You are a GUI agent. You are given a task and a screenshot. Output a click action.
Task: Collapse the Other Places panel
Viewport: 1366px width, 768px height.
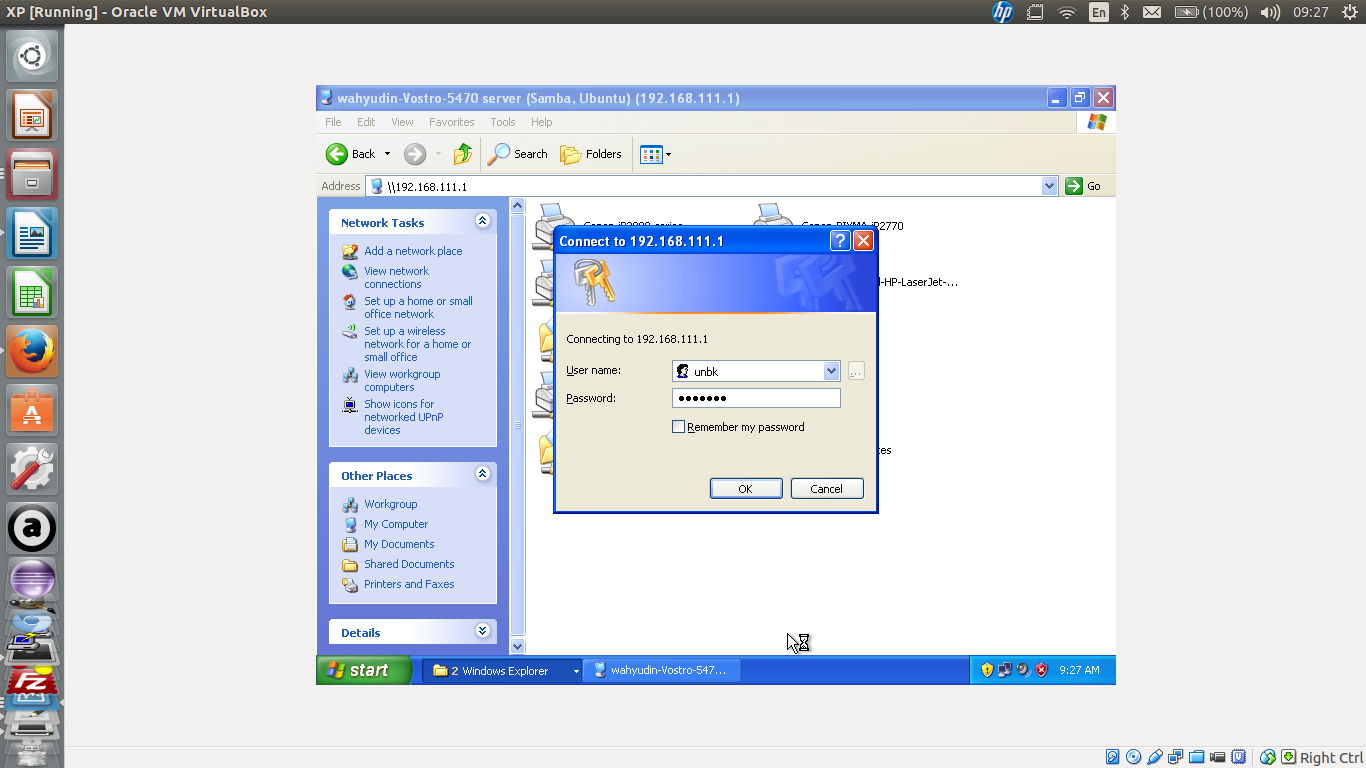point(483,474)
